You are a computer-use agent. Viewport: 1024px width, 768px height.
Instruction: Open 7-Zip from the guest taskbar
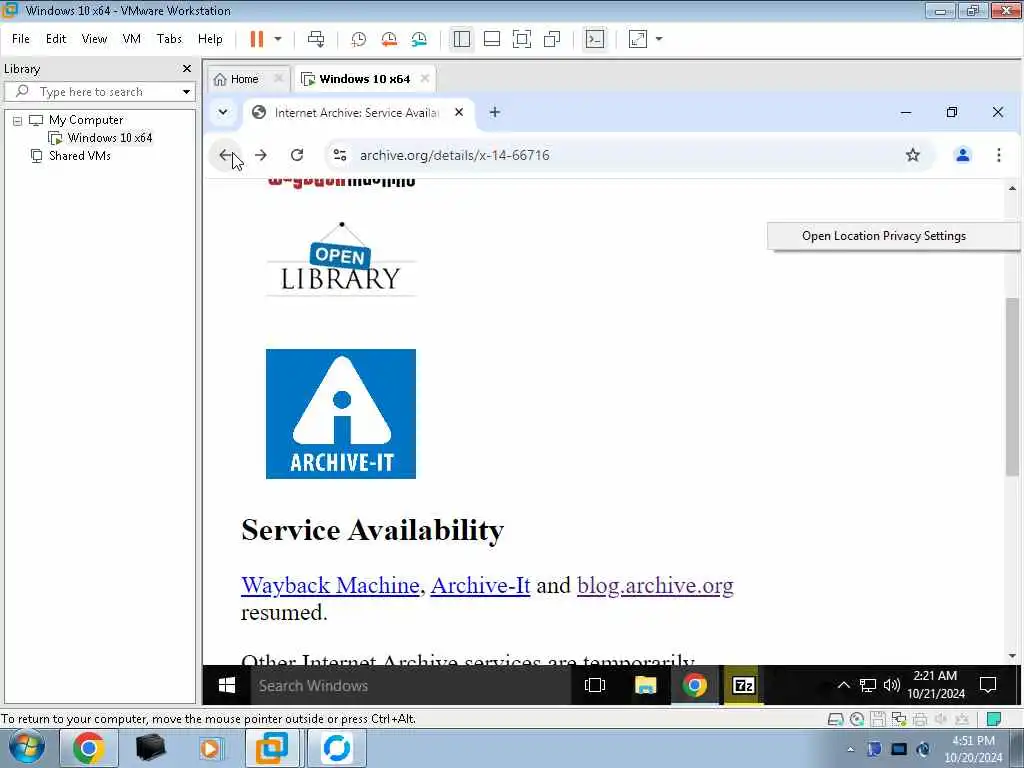[744, 686]
